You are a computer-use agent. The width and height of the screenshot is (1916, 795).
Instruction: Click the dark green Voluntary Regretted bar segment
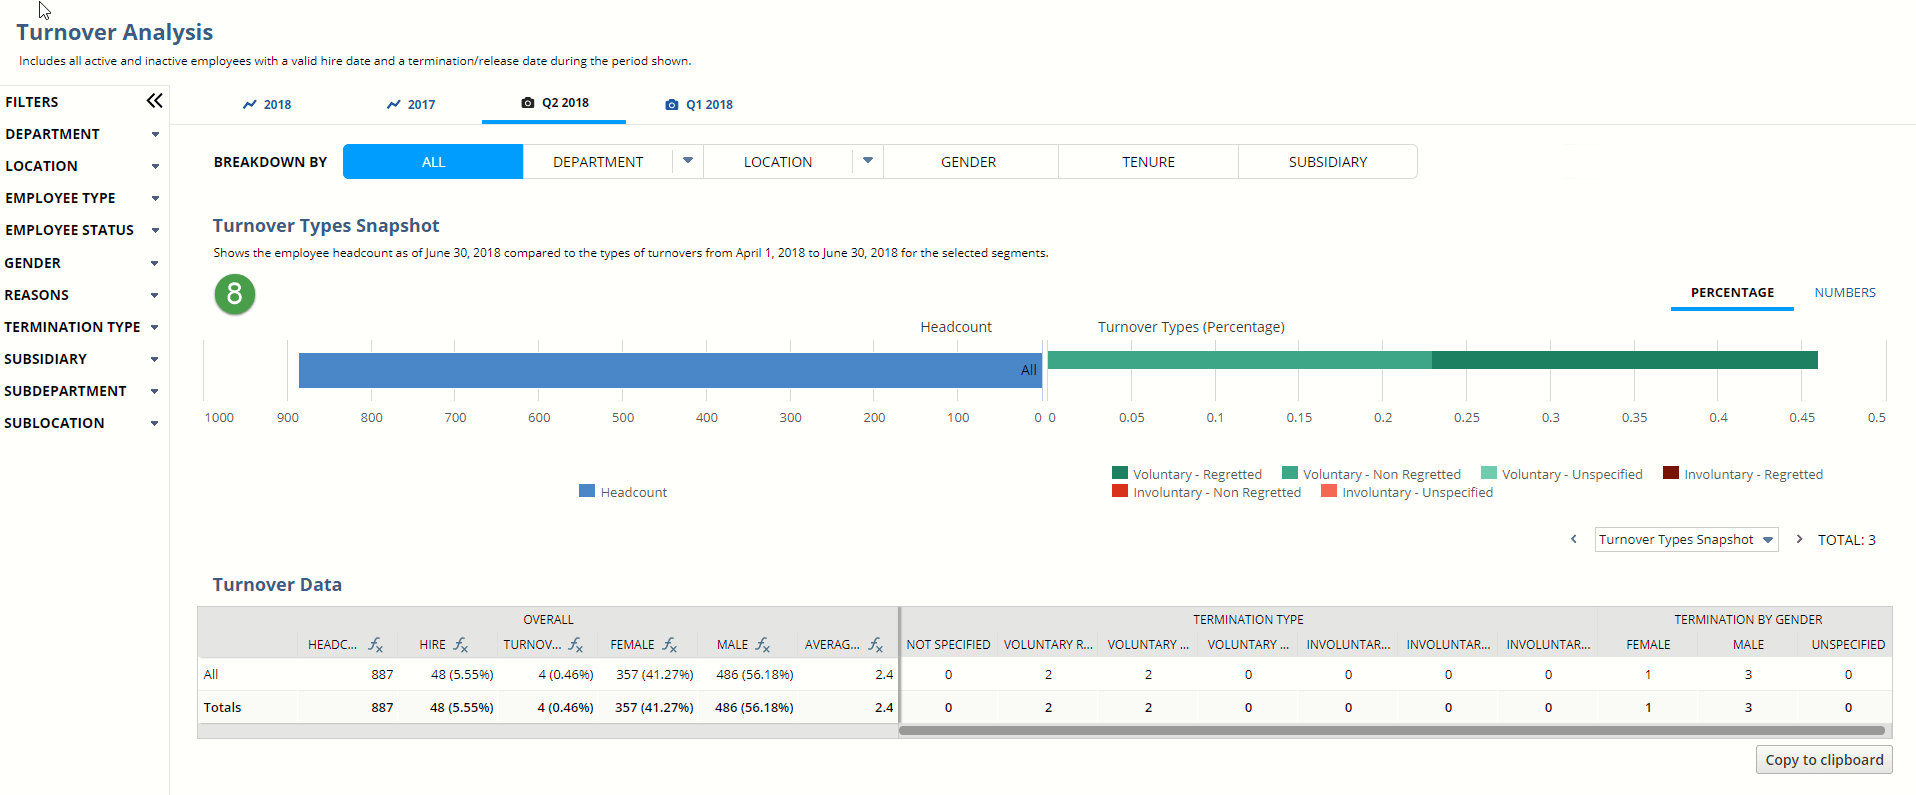[1625, 360]
